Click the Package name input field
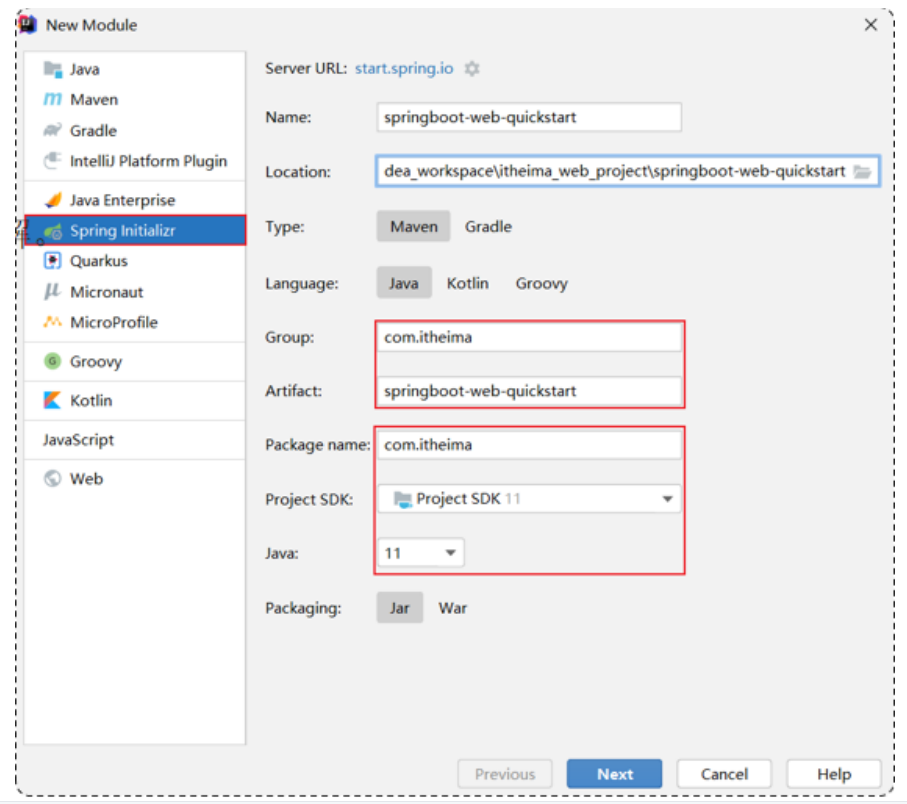Image resolution: width=907 pixels, height=804 pixels. (529, 445)
